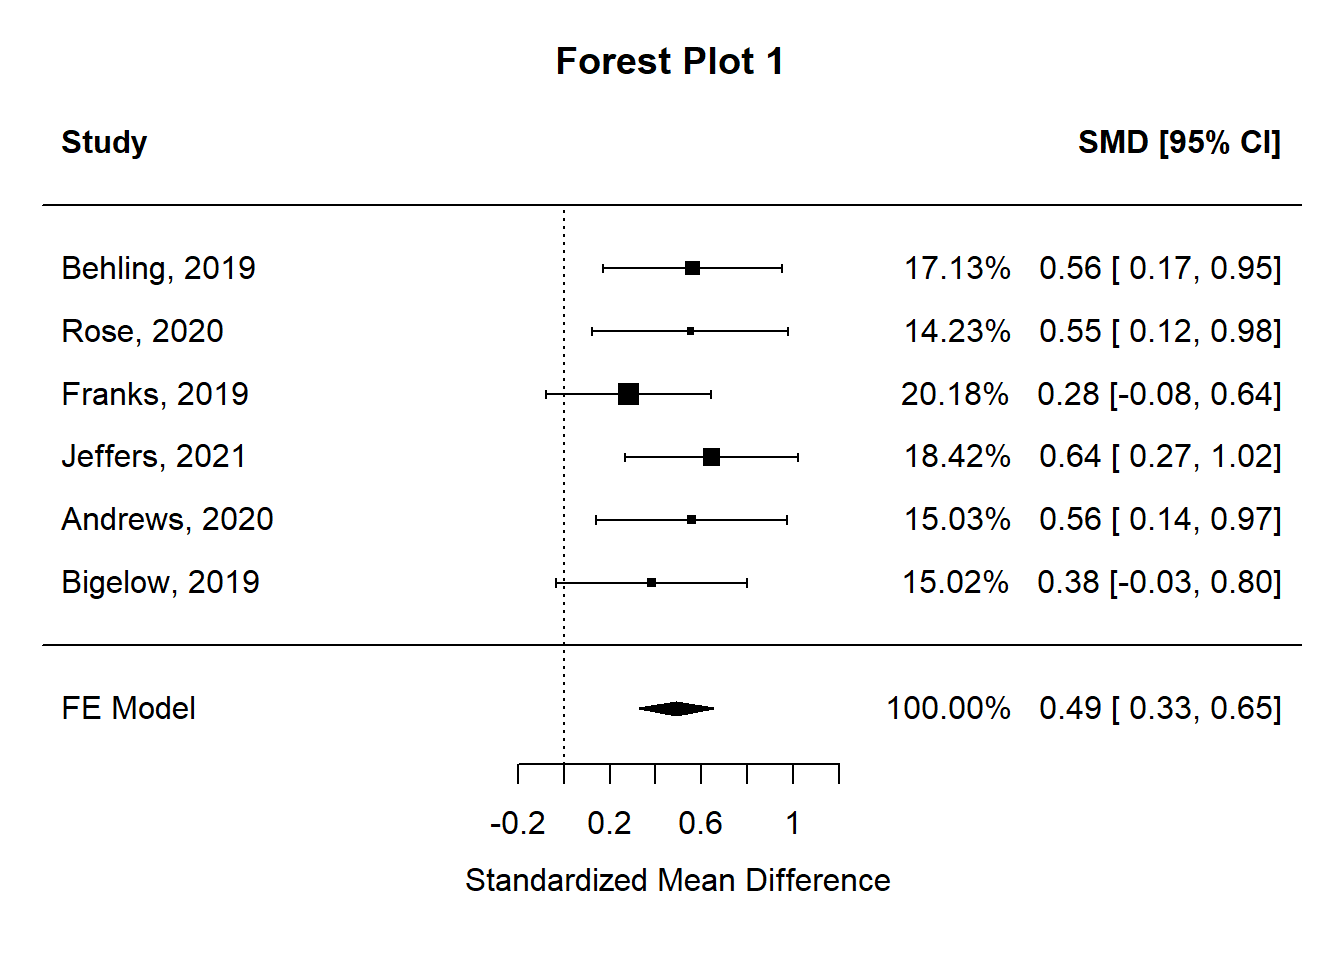Click the Behling, 2019 square point estimate
1344x960 pixels.
tap(692, 268)
